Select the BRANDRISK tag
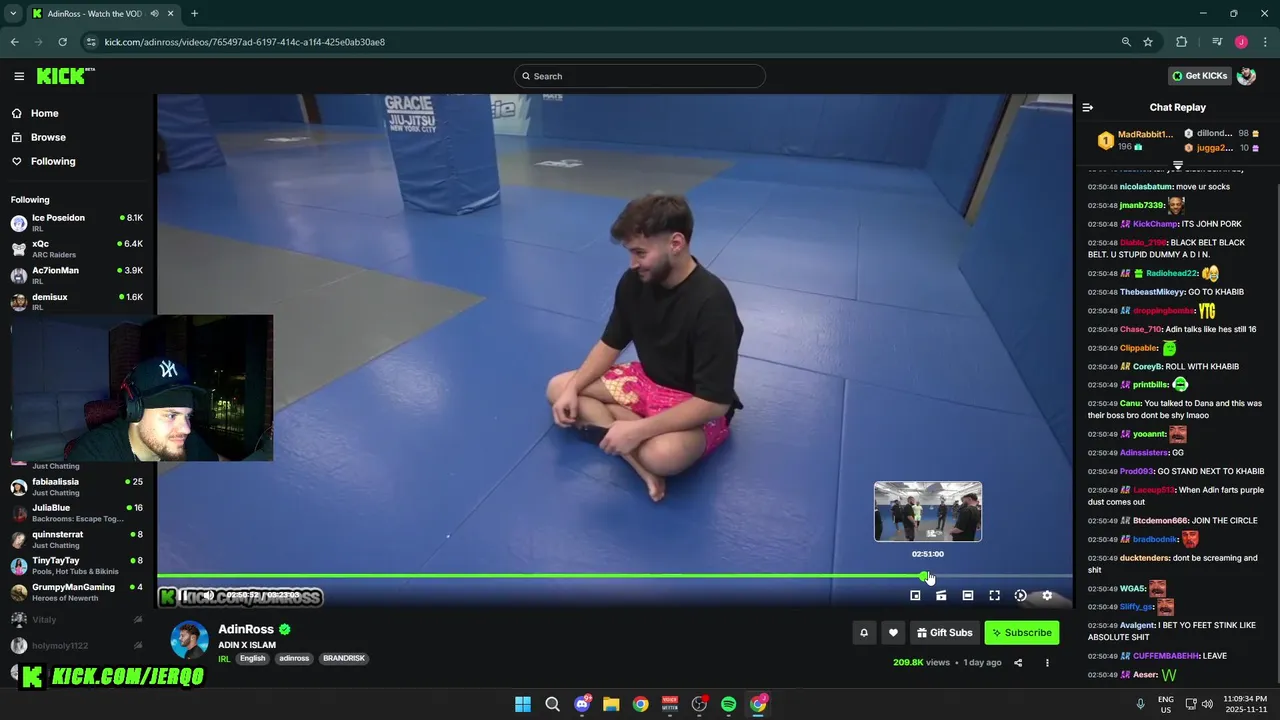Viewport: 1280px width, 720px height. [x=344, y=659]
